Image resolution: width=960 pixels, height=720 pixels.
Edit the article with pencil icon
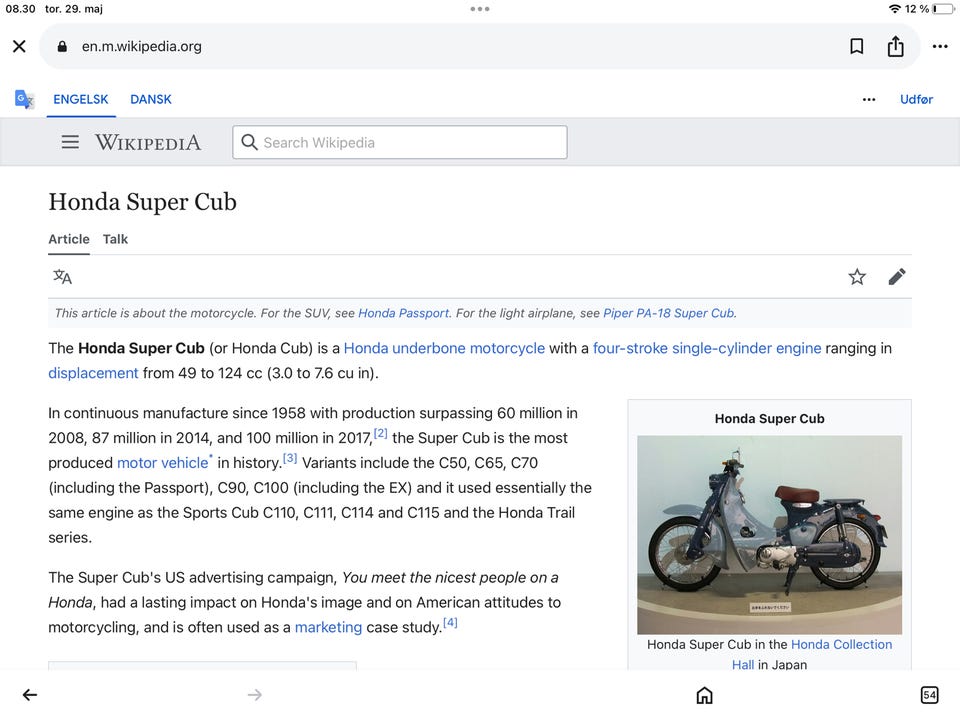click(x=897, y=277)
